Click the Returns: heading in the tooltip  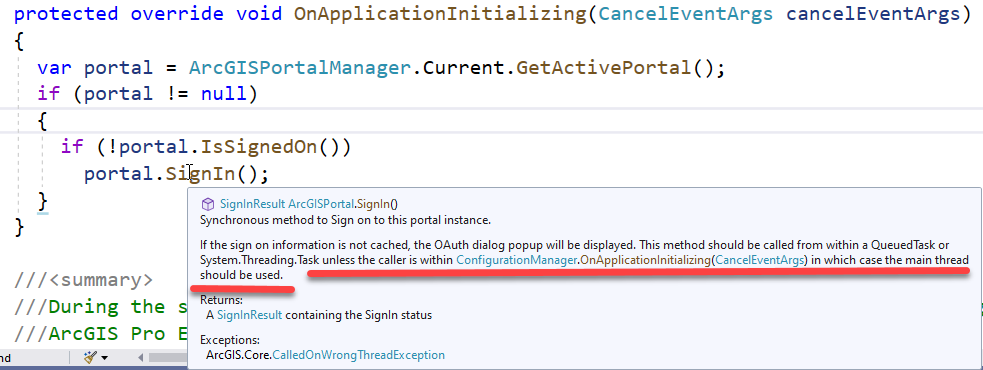[221, 300]
